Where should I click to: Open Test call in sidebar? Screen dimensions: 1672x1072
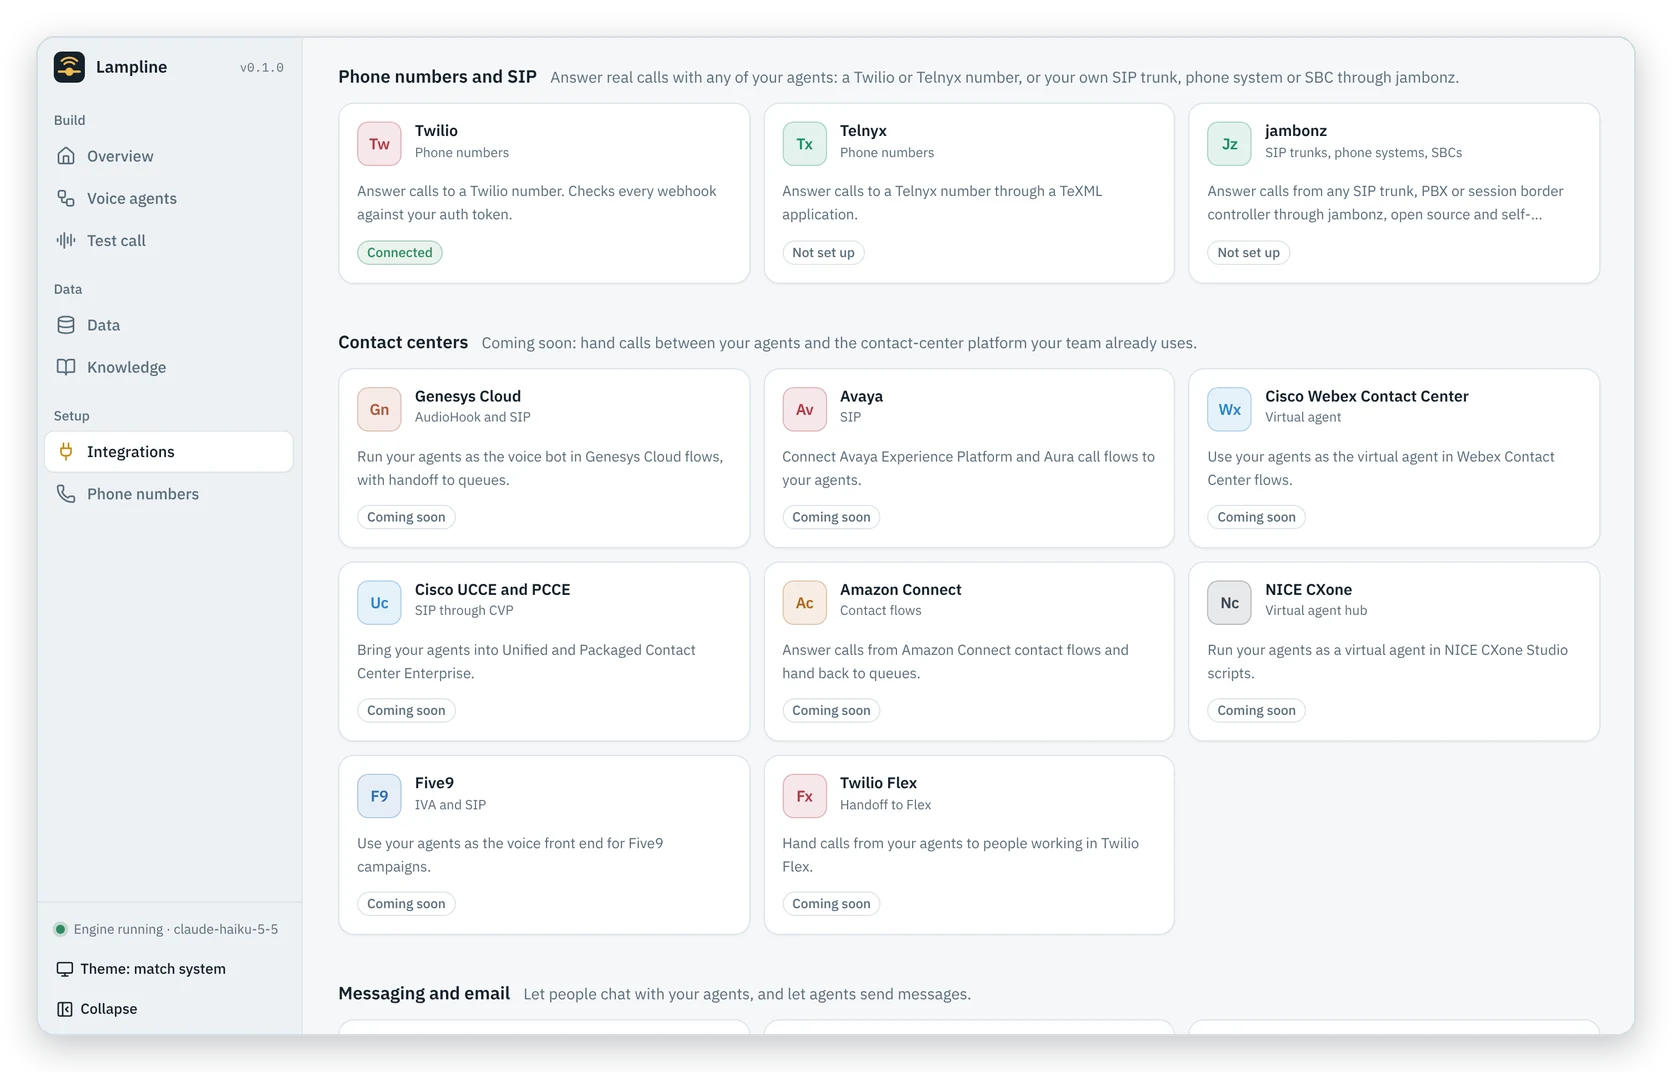[168, 240]
